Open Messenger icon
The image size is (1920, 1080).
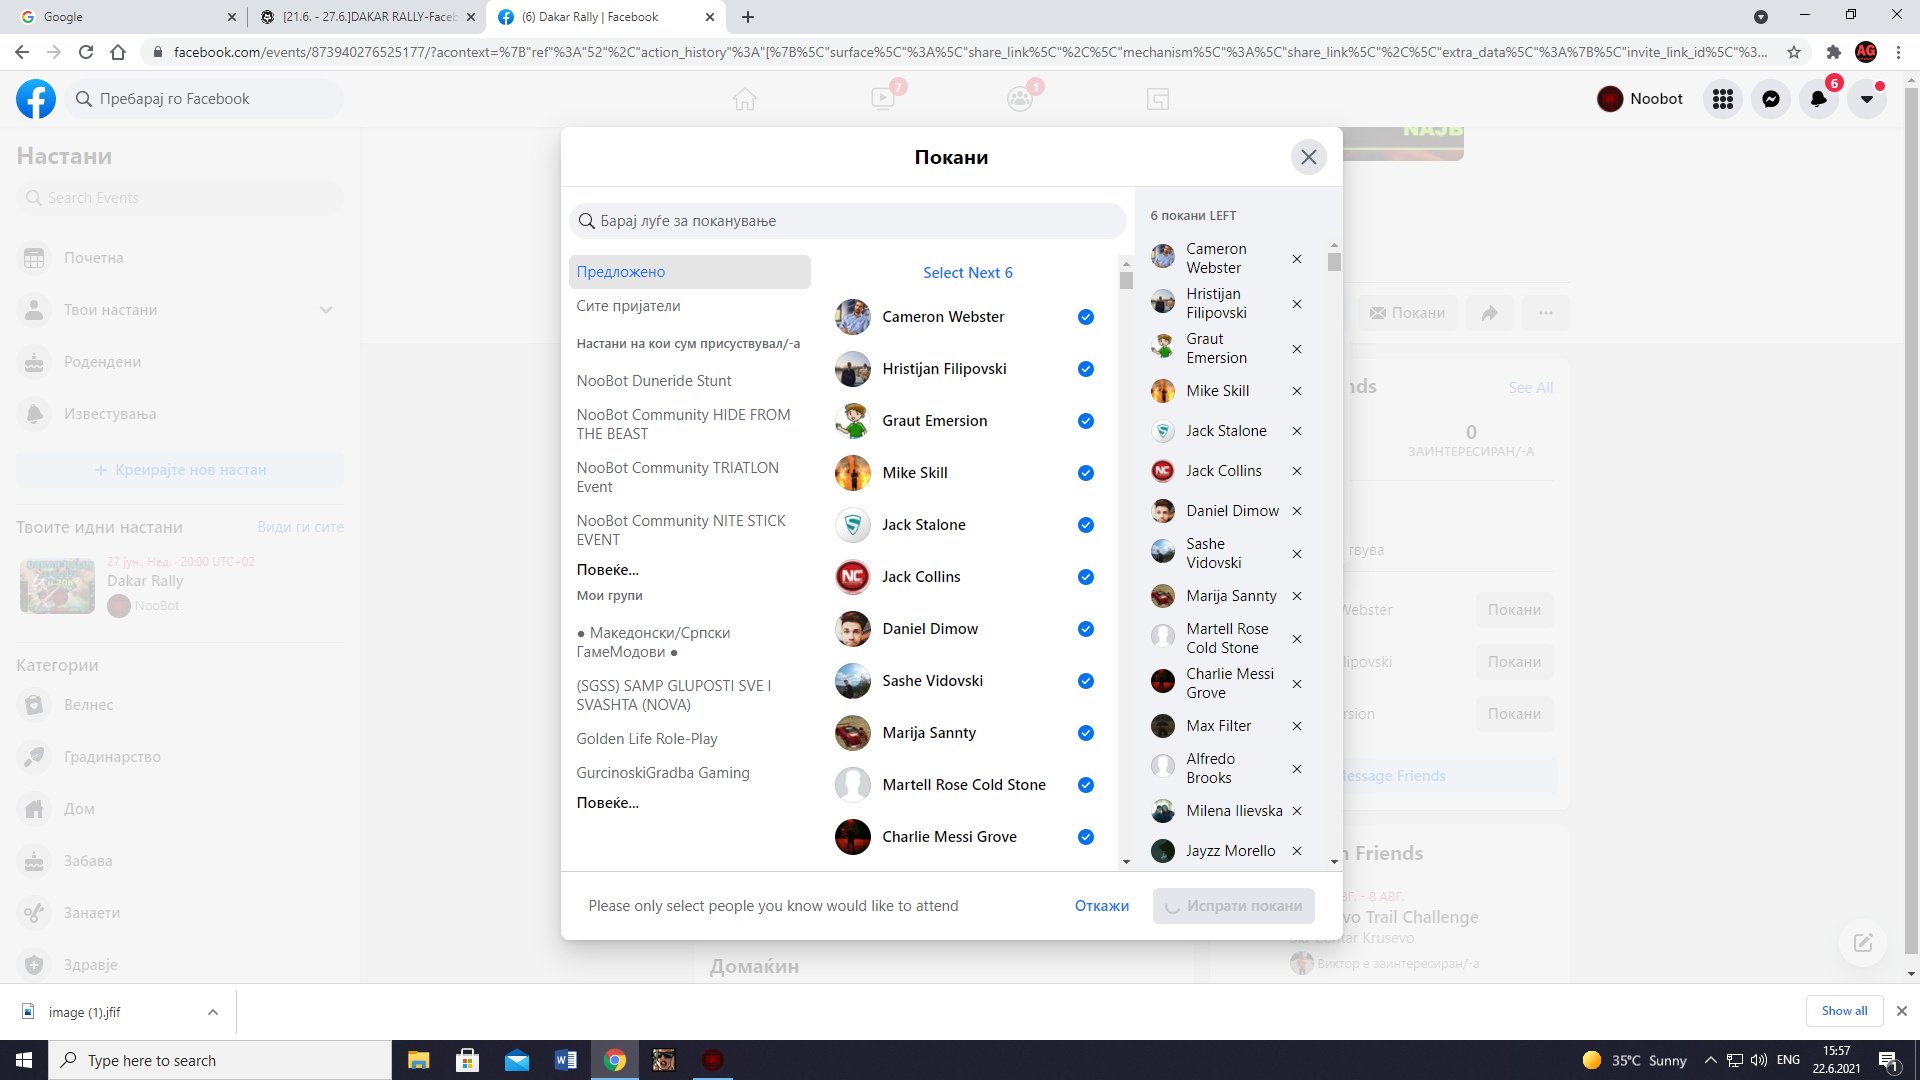(x=1770, y=99)
